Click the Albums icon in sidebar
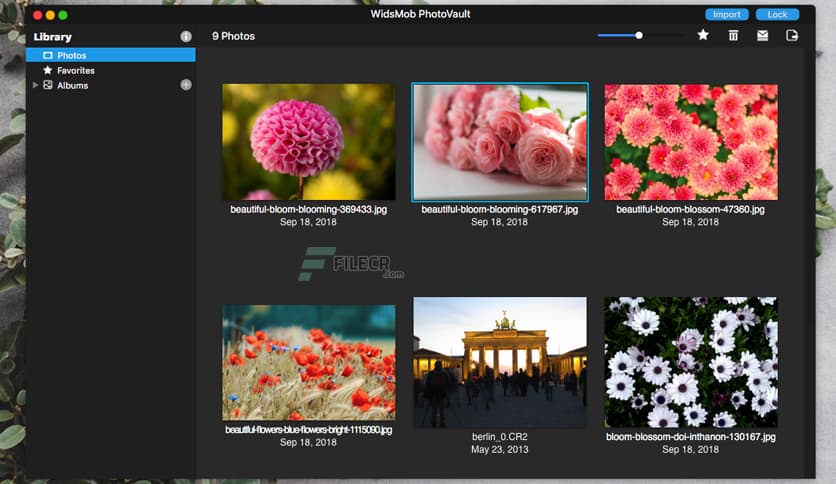 pyautogui.click(x=47, y=85)
